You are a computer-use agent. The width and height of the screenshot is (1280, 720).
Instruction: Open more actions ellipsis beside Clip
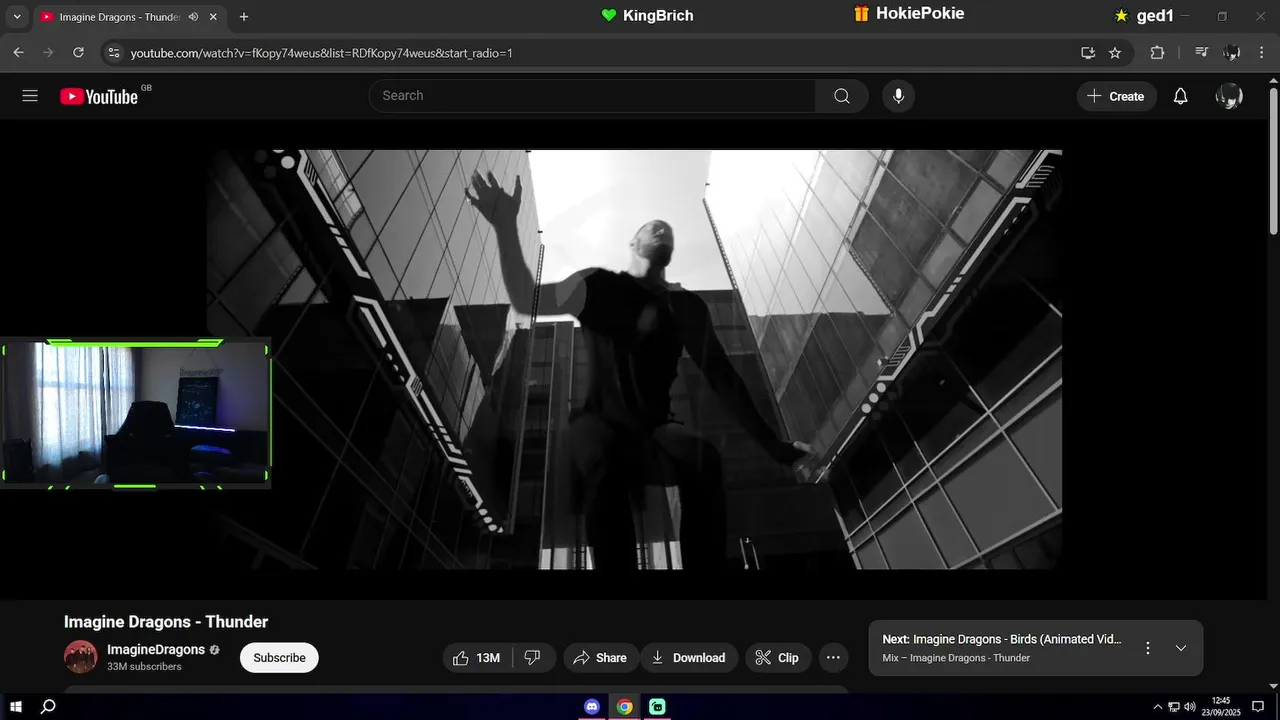833,658
